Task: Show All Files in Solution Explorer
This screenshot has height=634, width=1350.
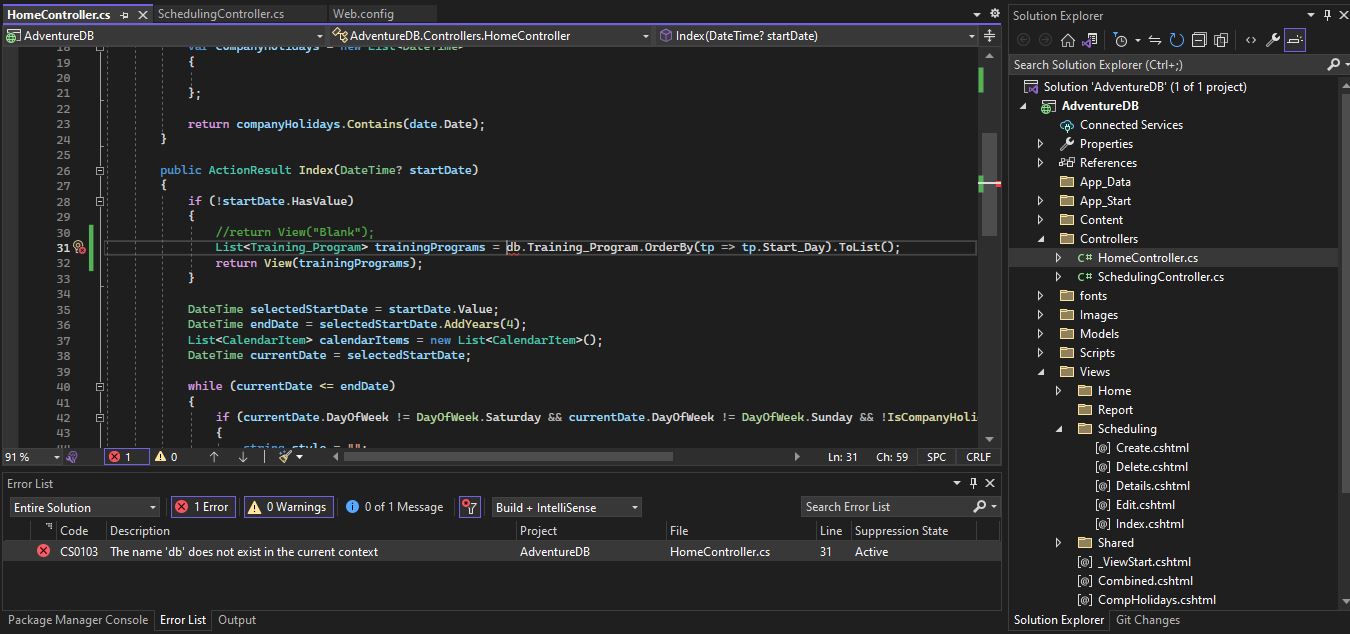Action: tap(1222, 40)
